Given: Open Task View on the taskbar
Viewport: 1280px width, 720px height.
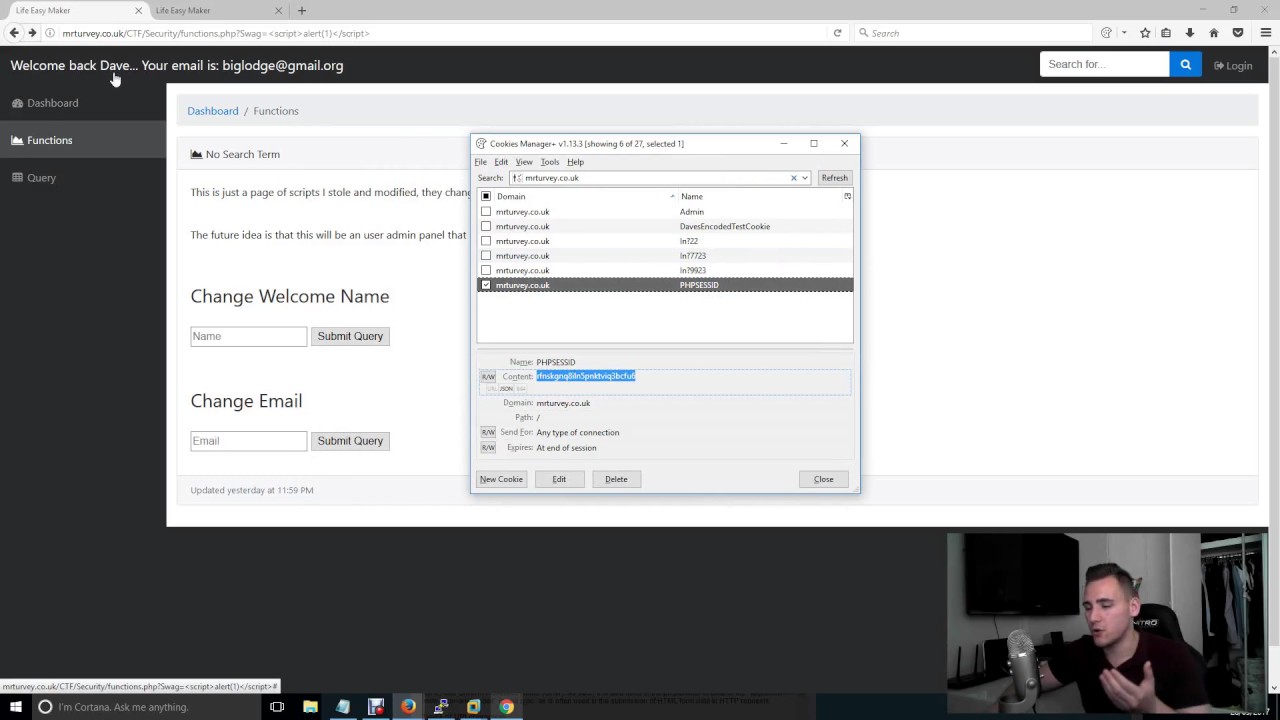Looking at the screenshot, I should coord(277,707).
